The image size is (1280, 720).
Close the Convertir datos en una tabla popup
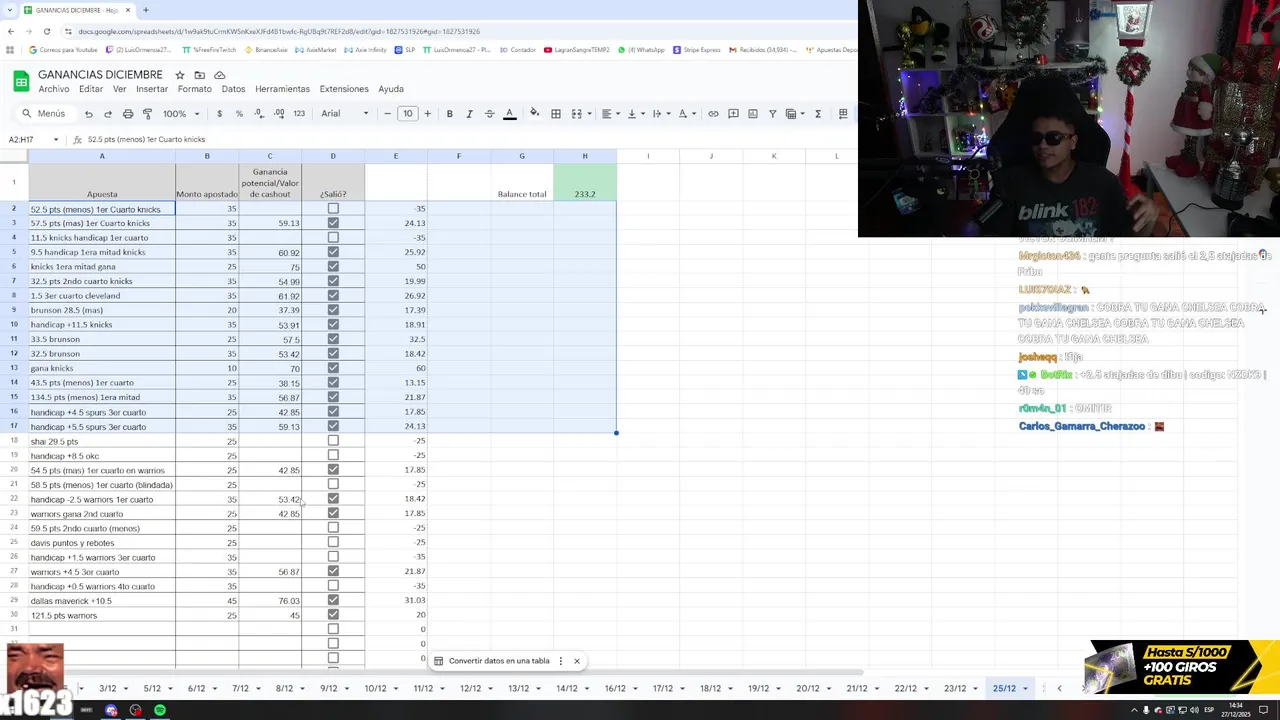tap(577, 661)
